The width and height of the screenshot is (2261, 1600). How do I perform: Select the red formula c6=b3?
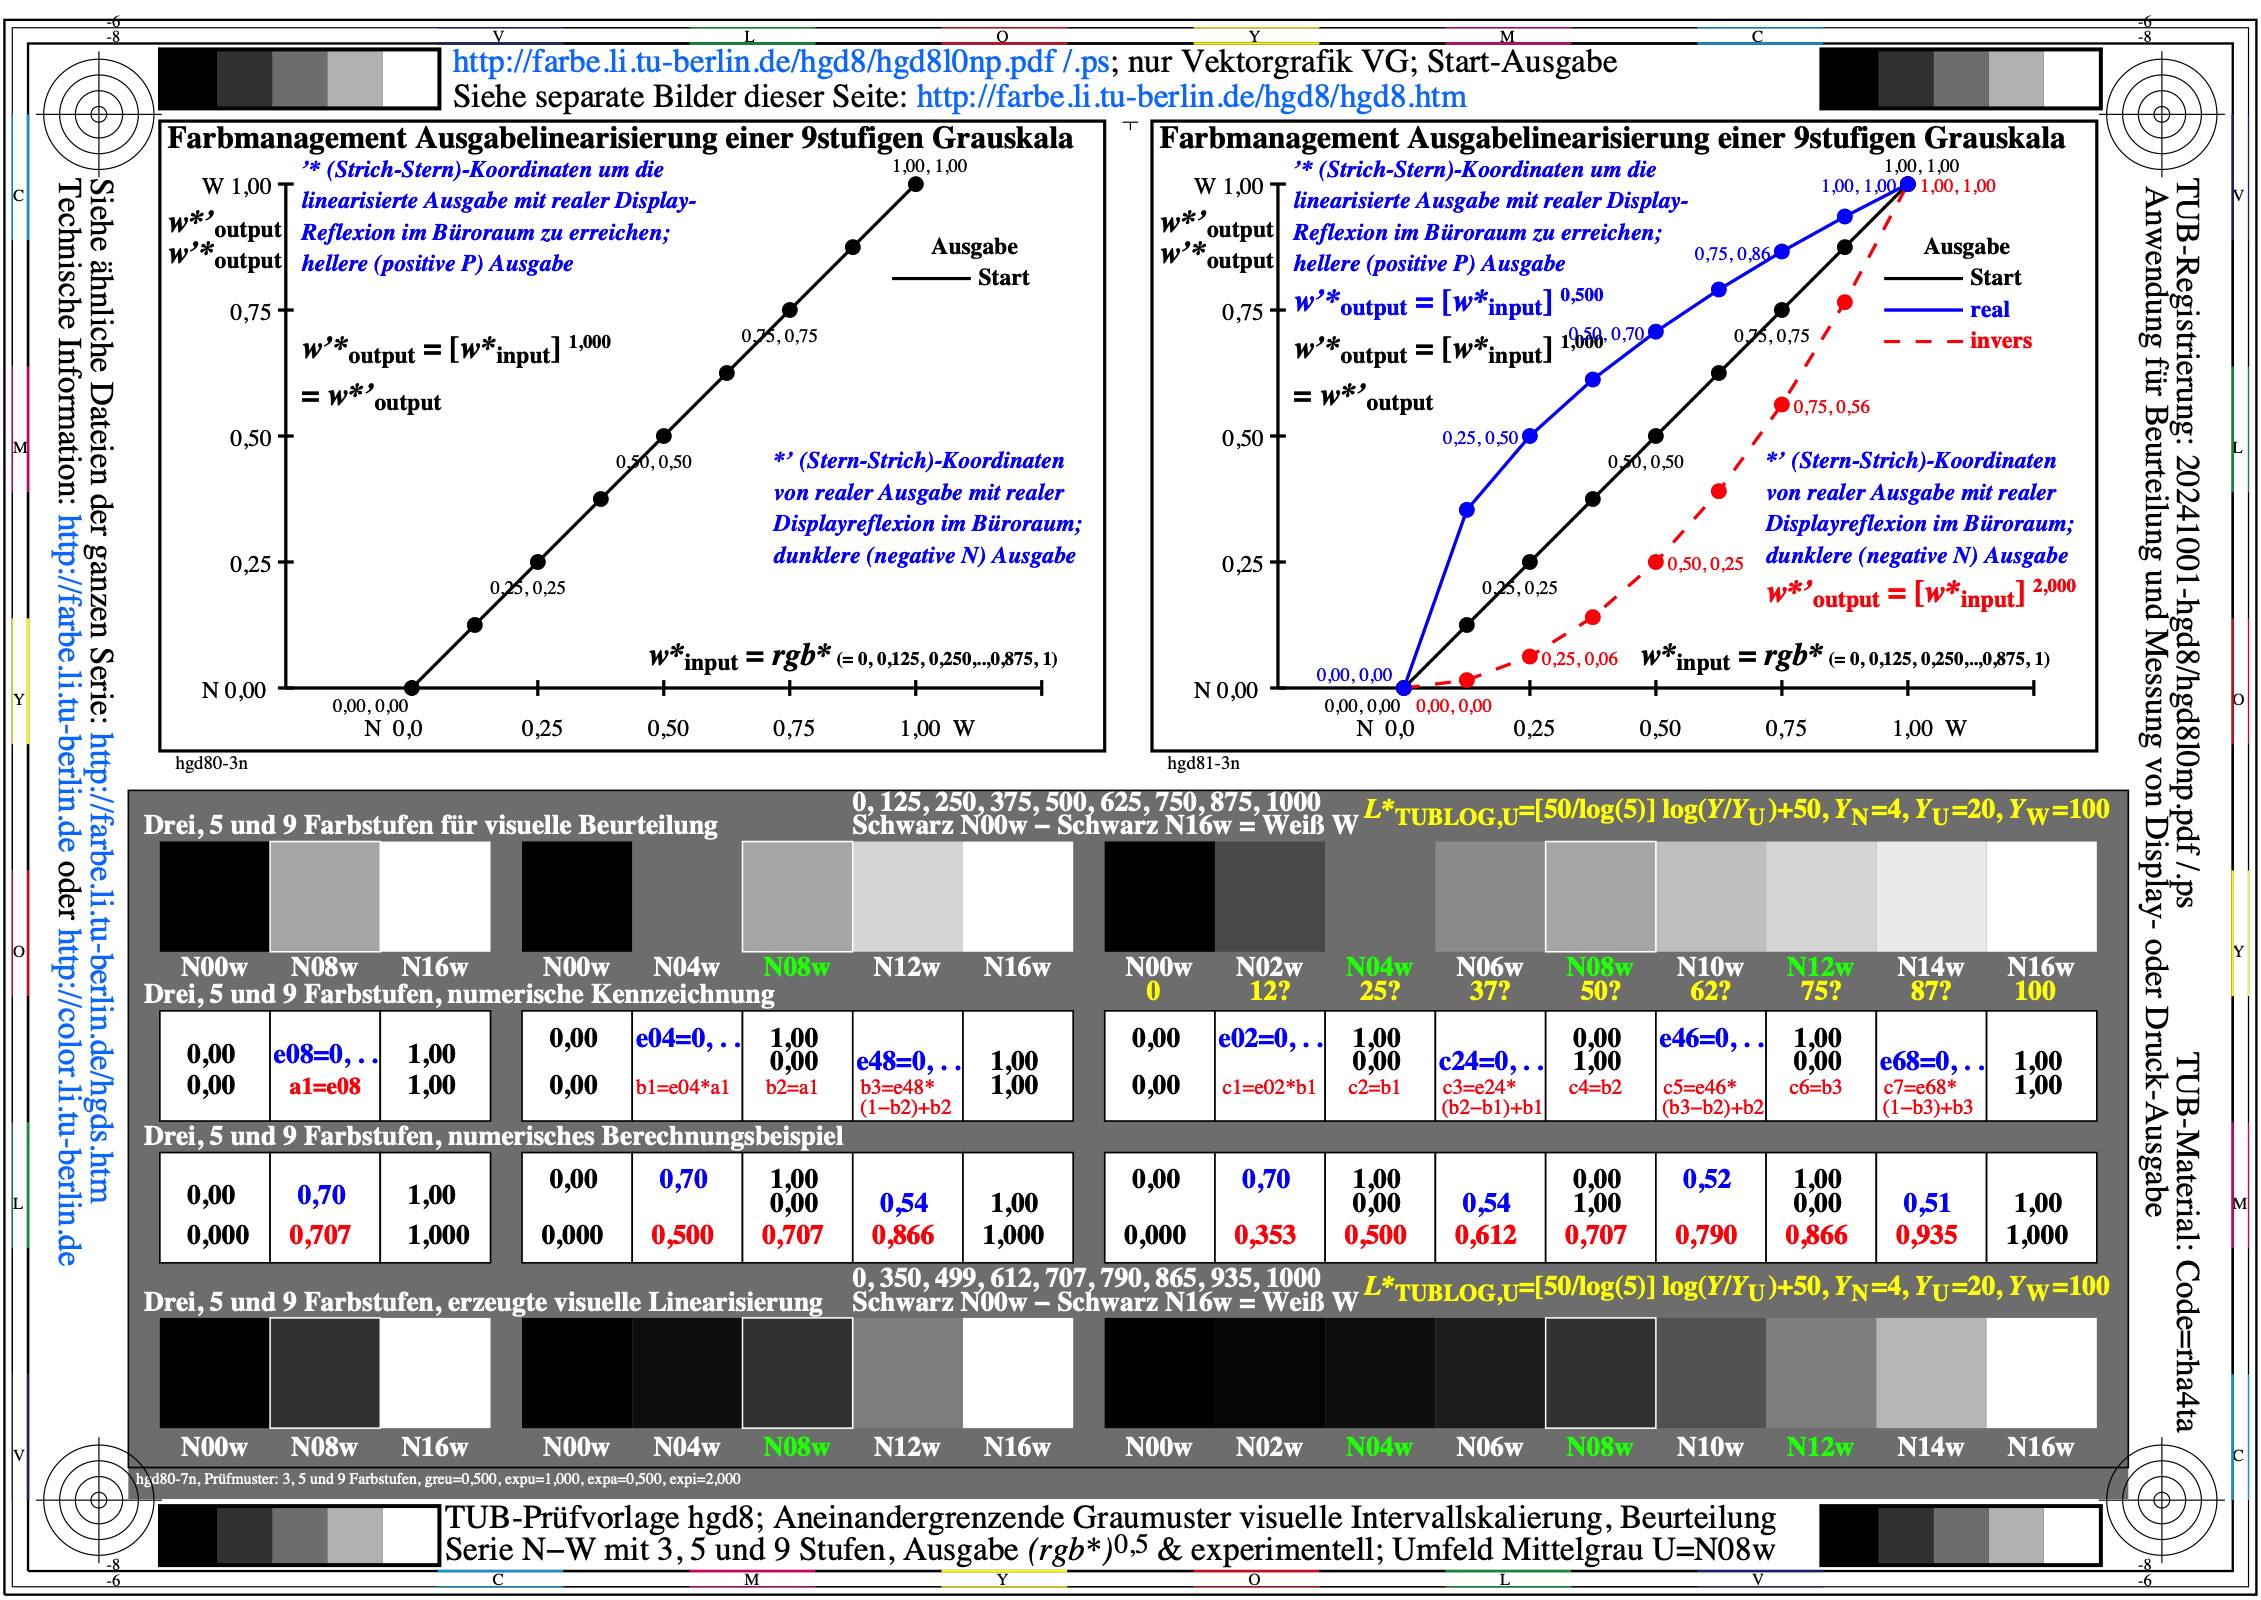click(1815, 1087)
